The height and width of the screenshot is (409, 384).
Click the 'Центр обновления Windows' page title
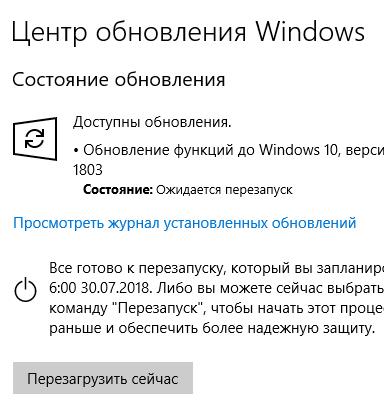coord(188,32)
